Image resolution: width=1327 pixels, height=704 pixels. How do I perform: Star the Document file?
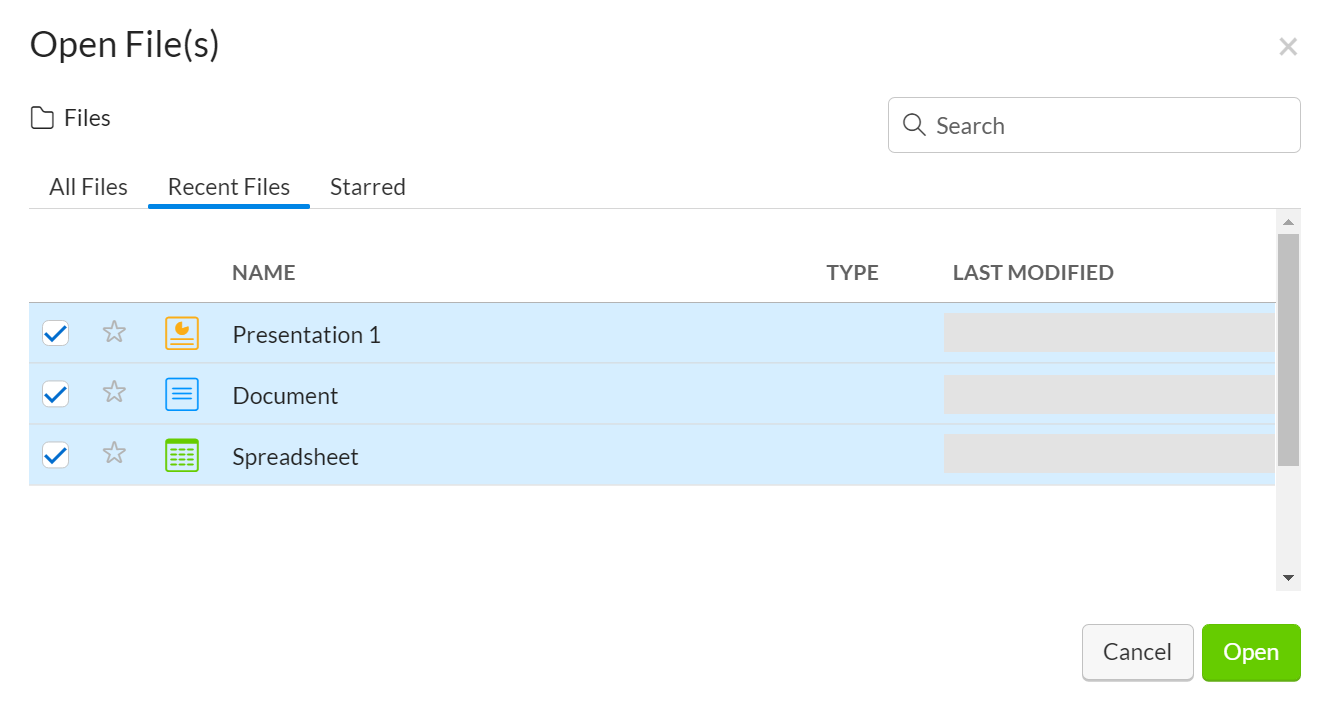tap(114, 393)
